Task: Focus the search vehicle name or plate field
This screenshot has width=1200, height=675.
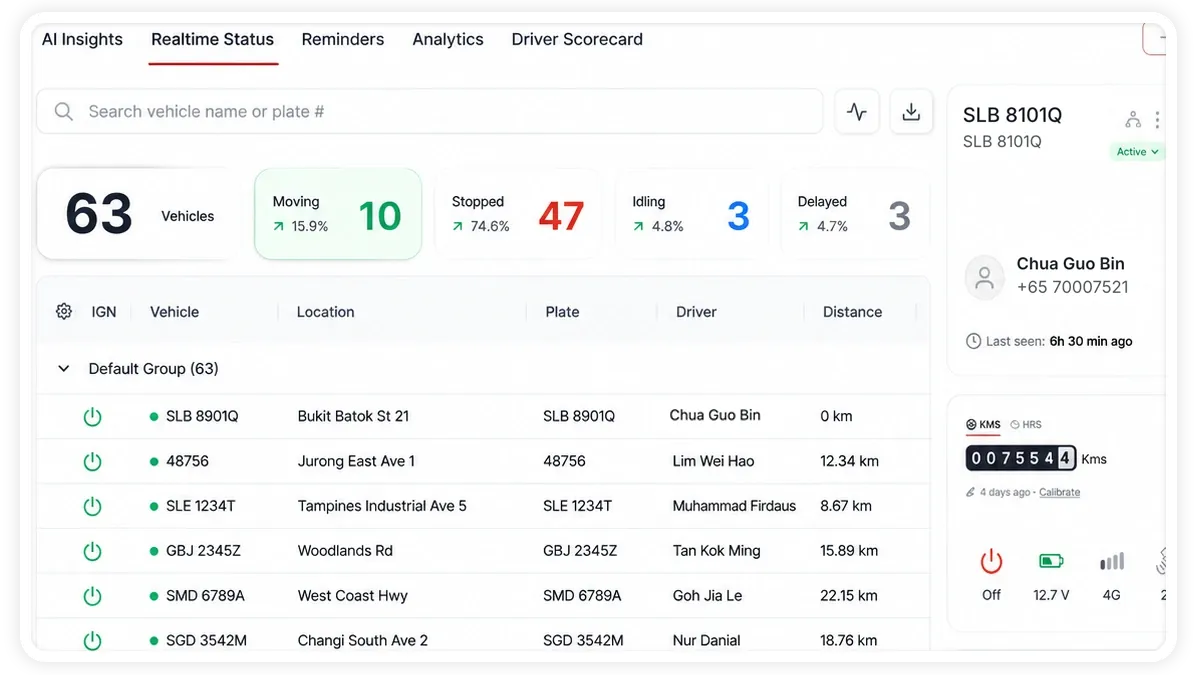Action: (x=430, y=112)
